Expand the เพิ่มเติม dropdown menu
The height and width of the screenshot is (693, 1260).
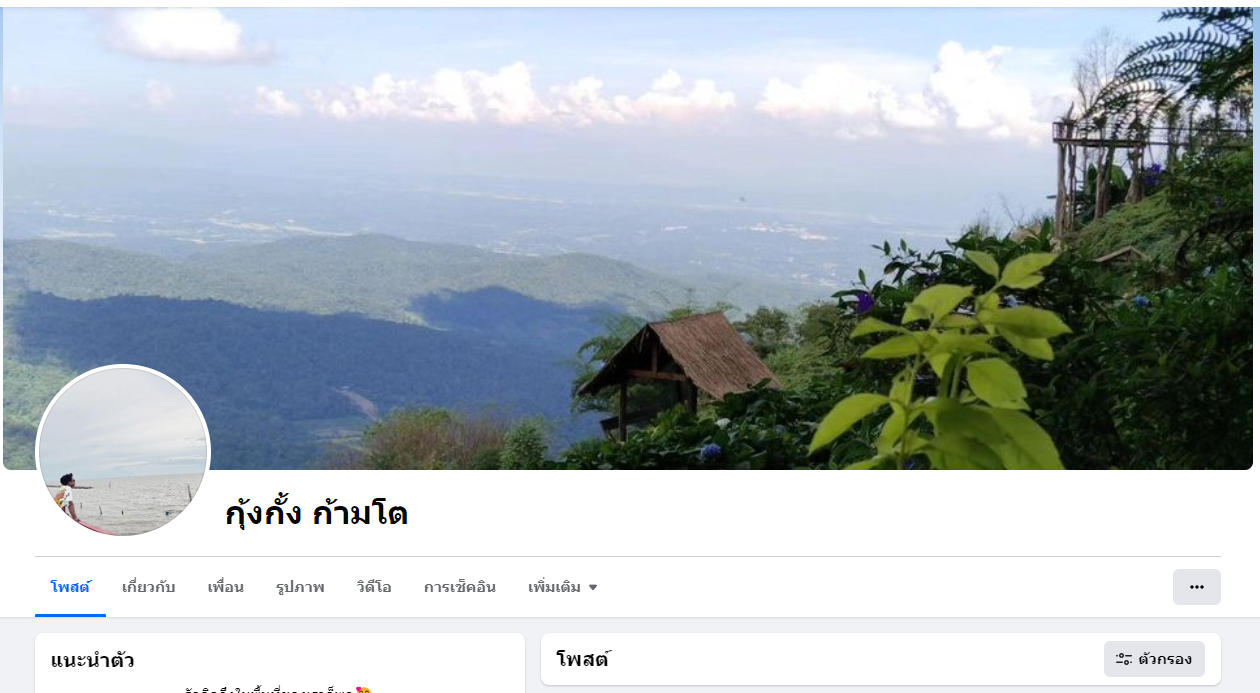tap(563, 587)
